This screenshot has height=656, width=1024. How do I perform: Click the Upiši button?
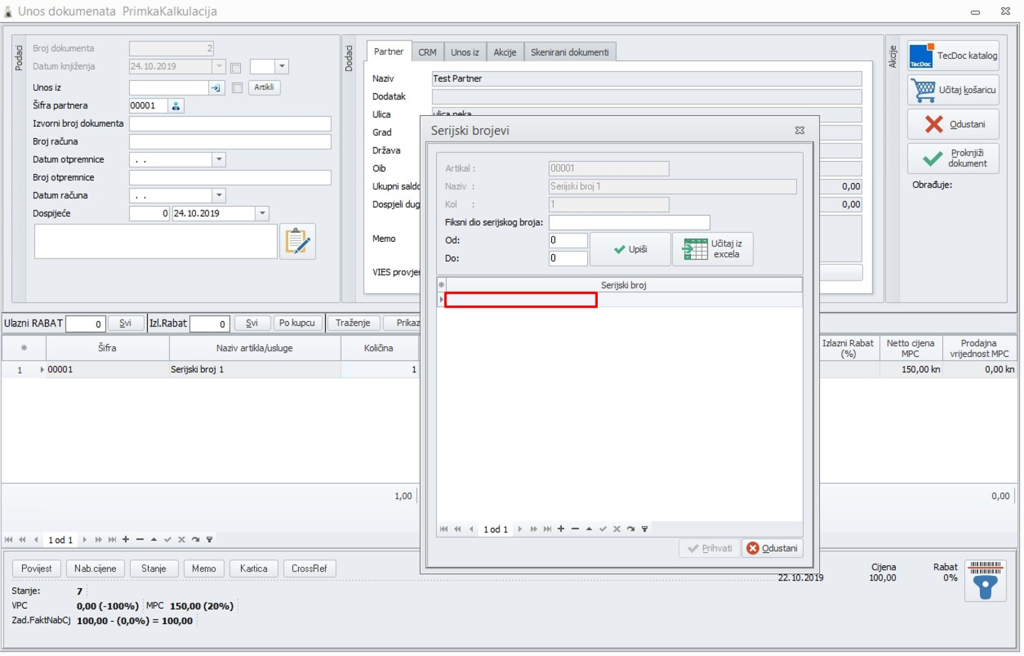click(630, 249)
